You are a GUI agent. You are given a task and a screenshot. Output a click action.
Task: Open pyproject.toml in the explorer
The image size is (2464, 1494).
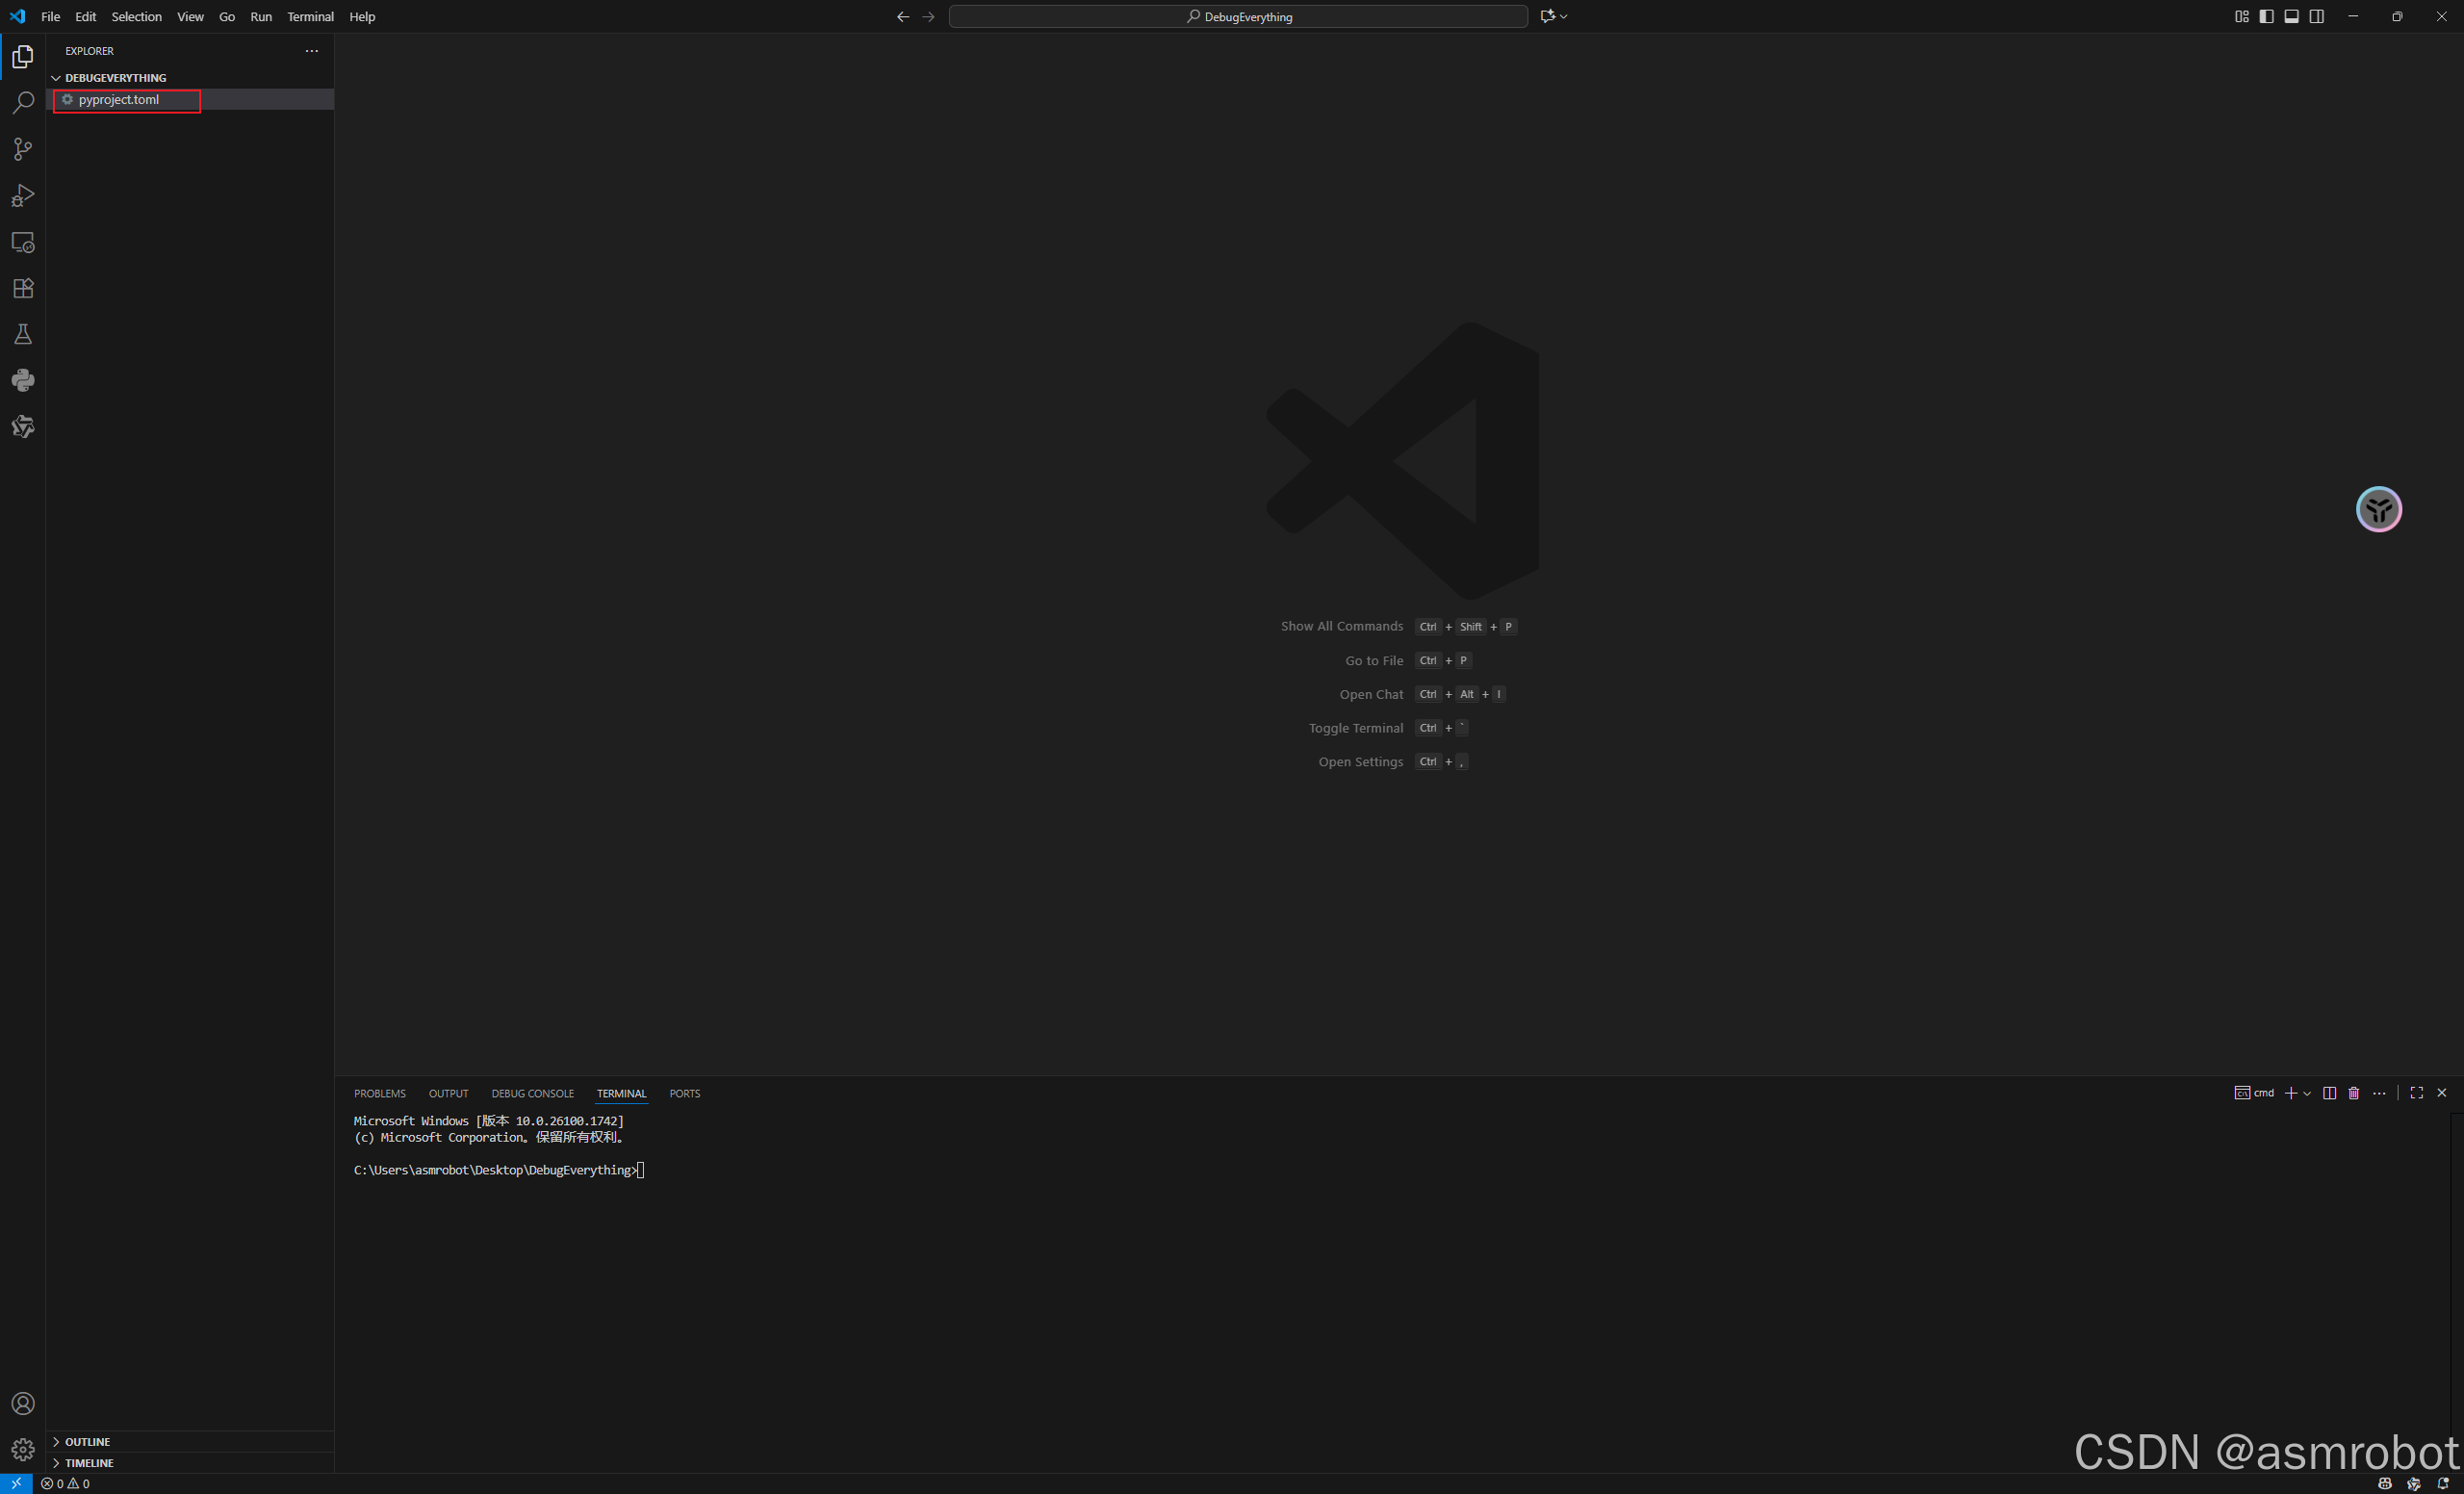pyautogui.click(x=118, y=100)
